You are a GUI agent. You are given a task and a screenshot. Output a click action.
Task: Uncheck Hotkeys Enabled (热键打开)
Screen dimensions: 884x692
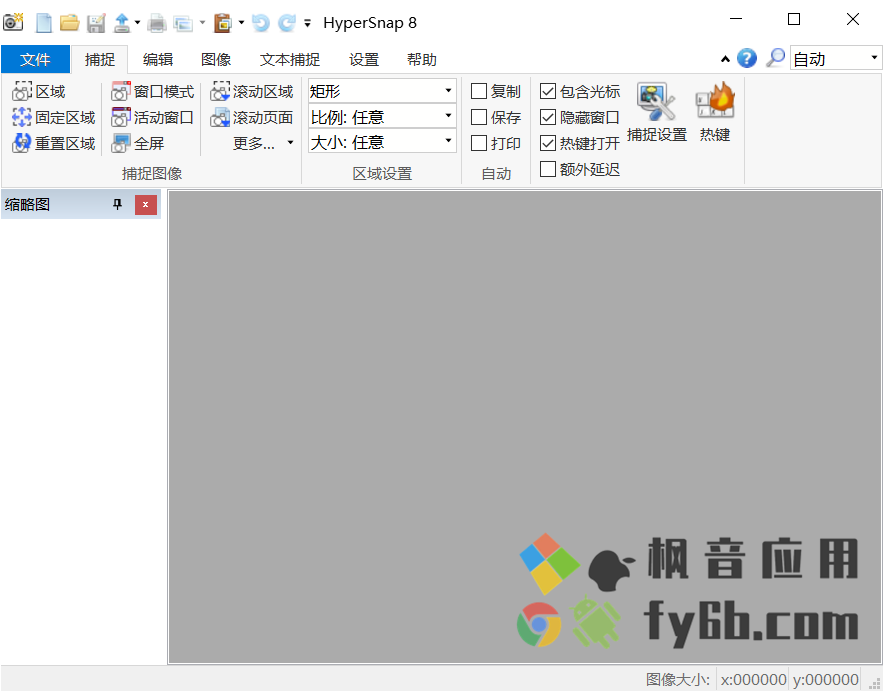tap(548, 143)
